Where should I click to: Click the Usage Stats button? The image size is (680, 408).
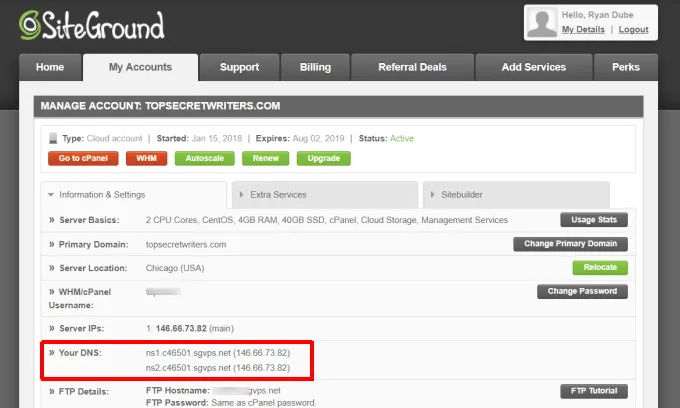[593, 220]
